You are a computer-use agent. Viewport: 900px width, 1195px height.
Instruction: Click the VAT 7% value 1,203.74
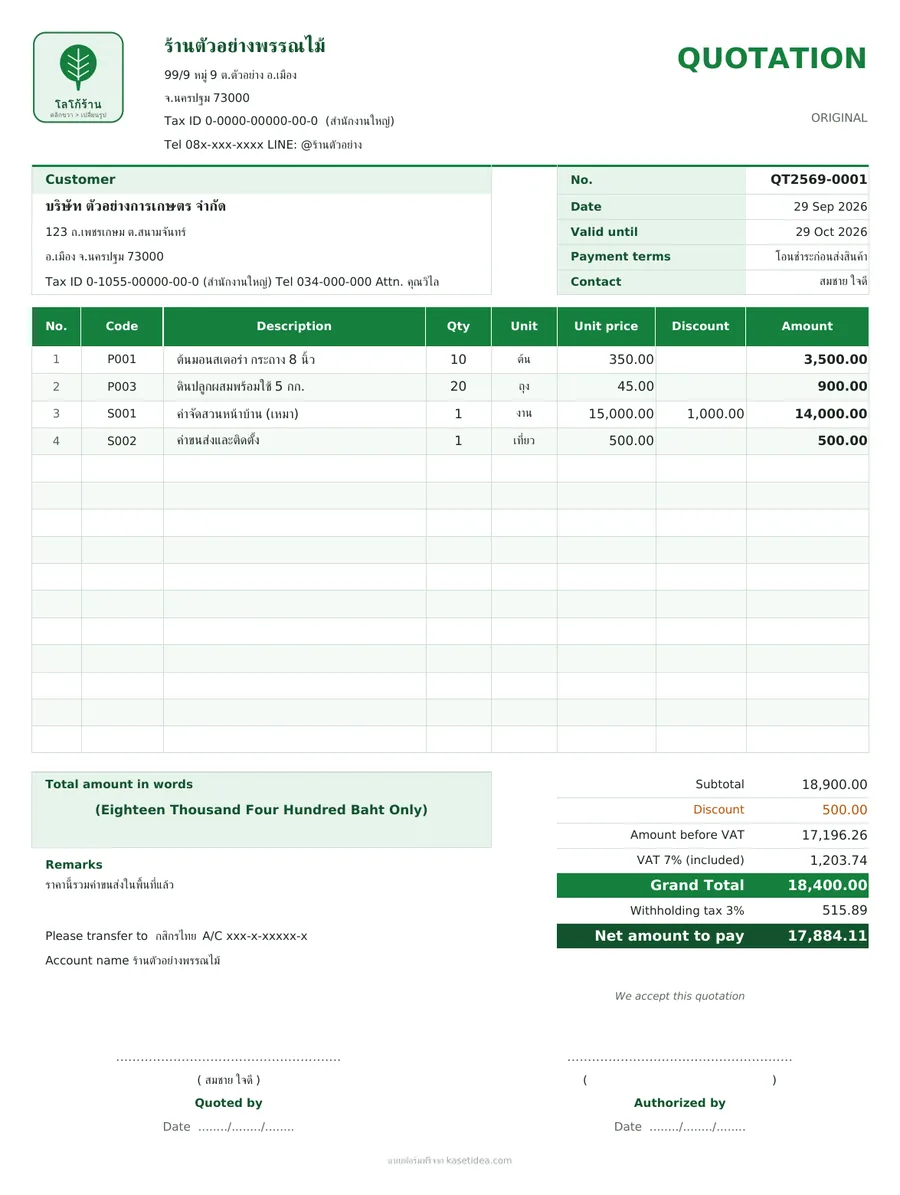[x=838, y=860]
